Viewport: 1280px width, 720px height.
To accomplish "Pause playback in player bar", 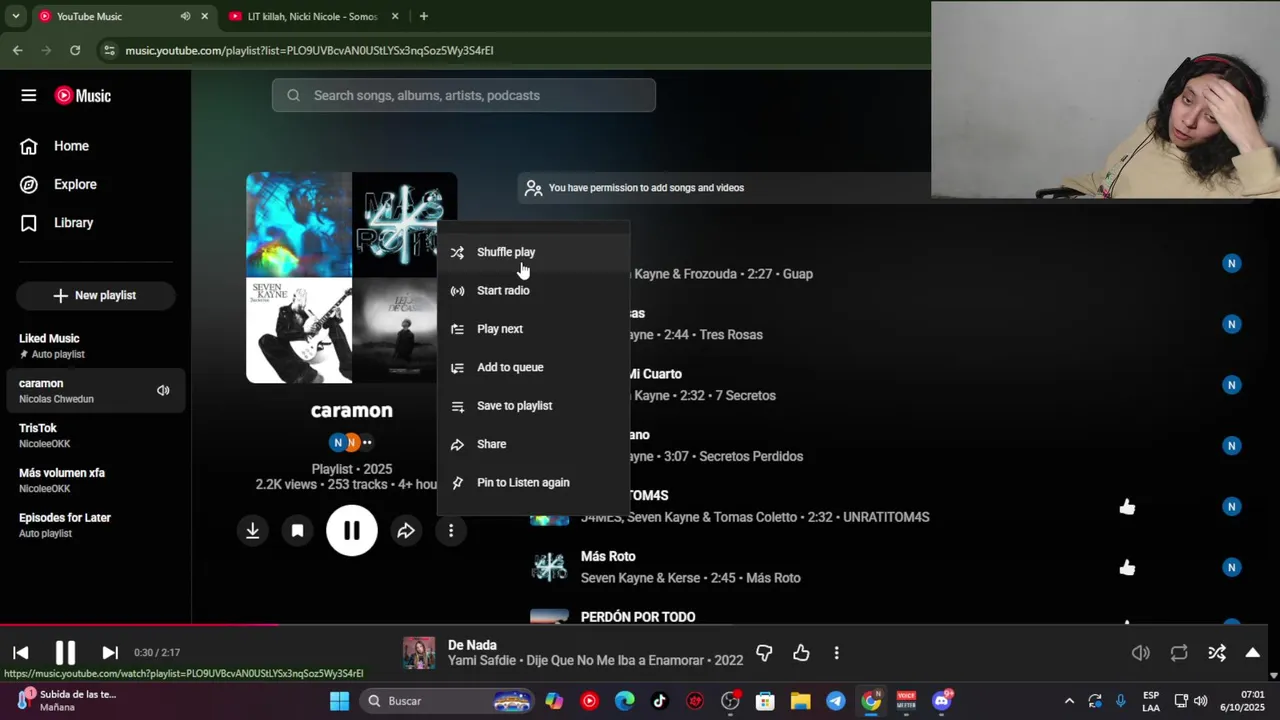I will [65, 653].
